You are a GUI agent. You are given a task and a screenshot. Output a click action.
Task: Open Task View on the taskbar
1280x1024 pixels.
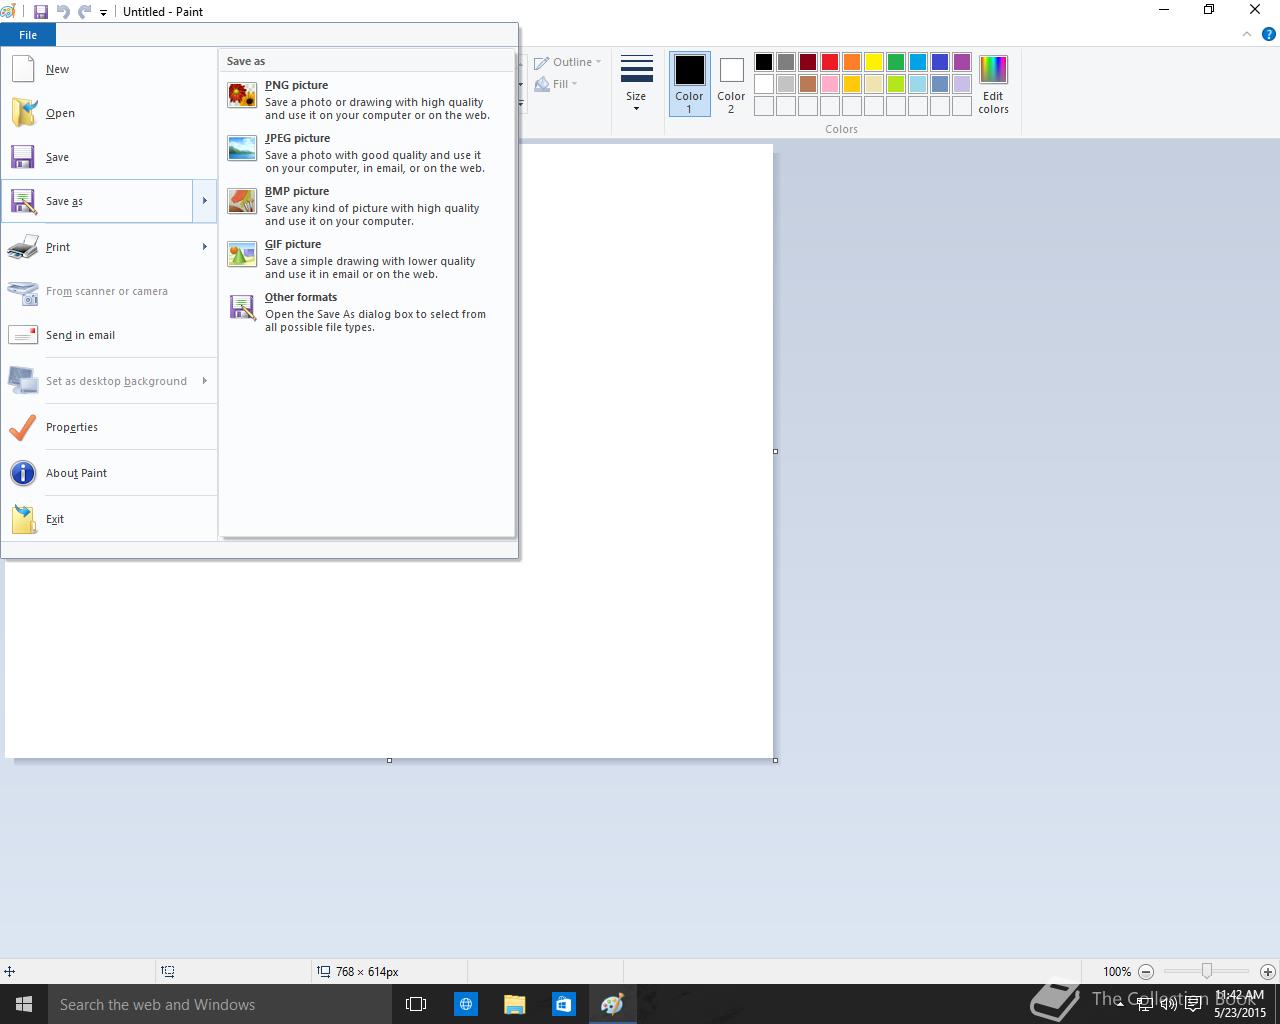tap(416, 1004)
